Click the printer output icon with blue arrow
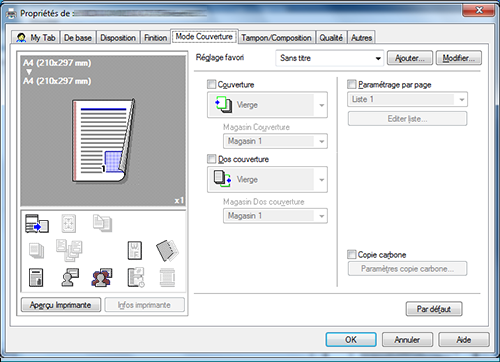The height and width of the screenshot is (362, 500). point(37,223)
